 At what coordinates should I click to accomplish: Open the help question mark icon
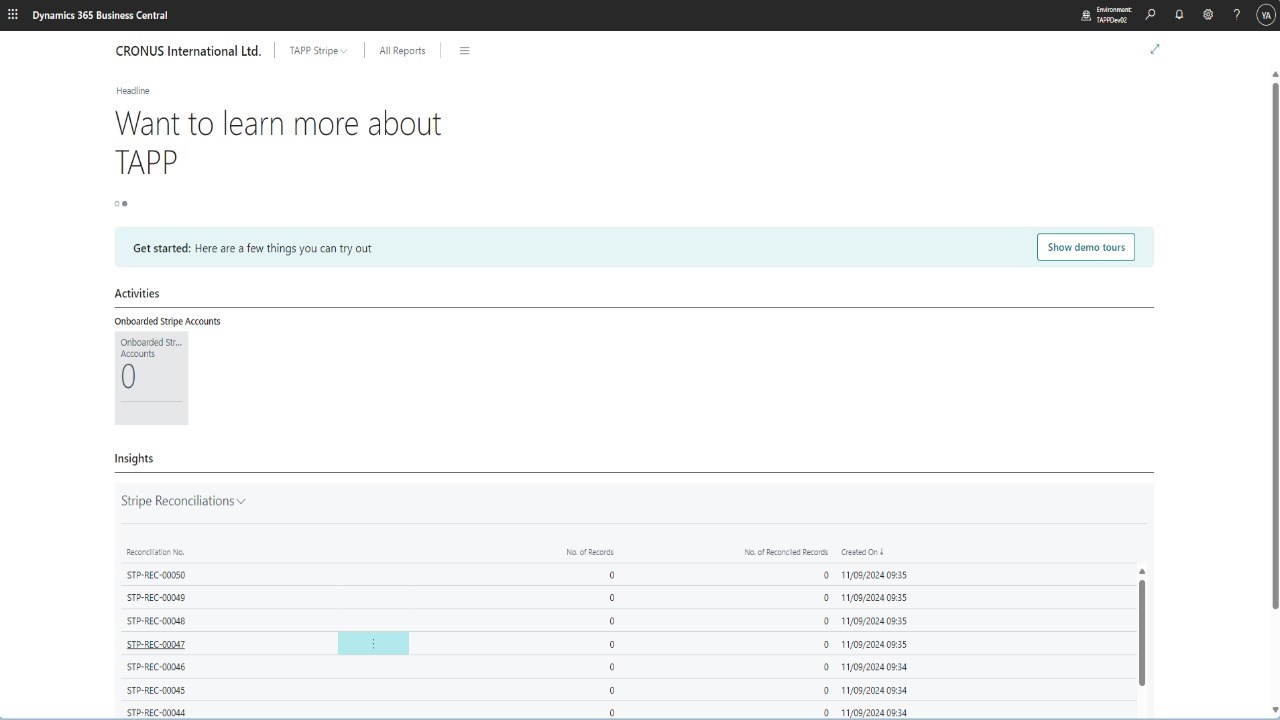1237,15
